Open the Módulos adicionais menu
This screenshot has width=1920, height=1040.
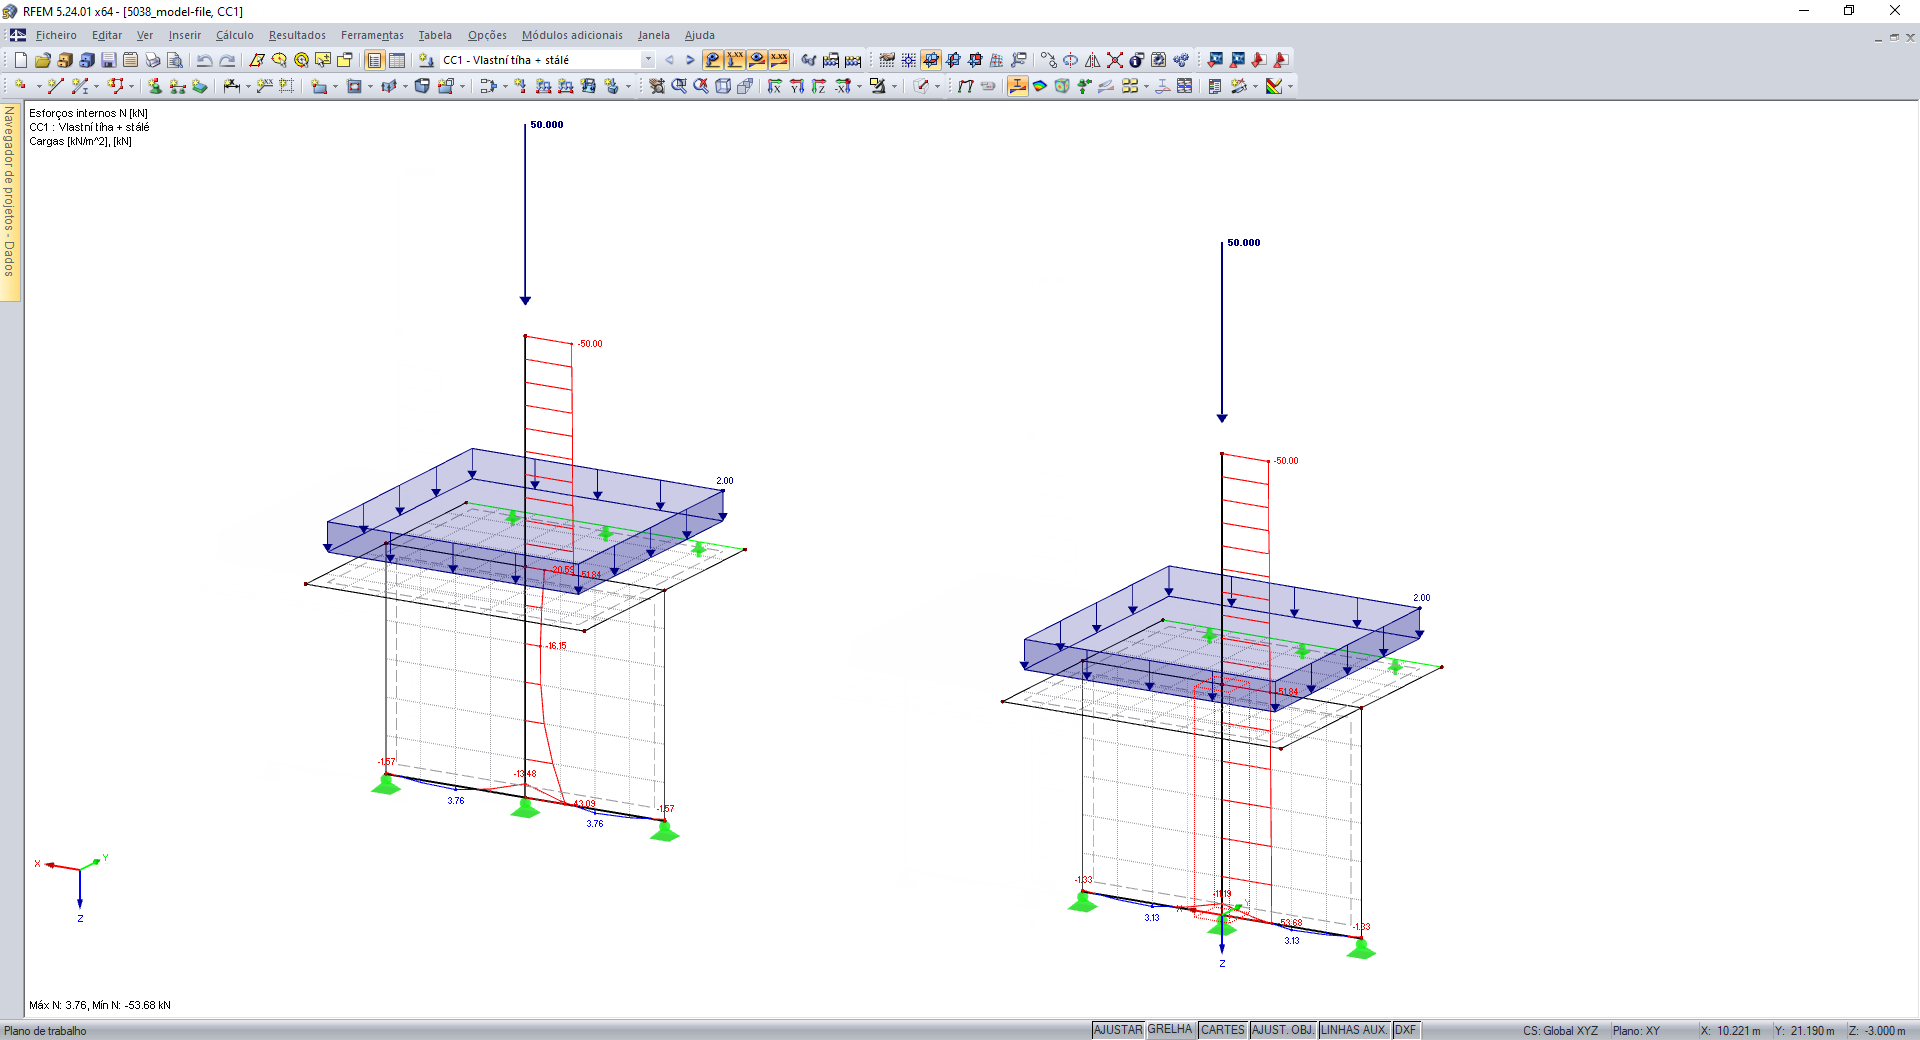click(572, 35)
